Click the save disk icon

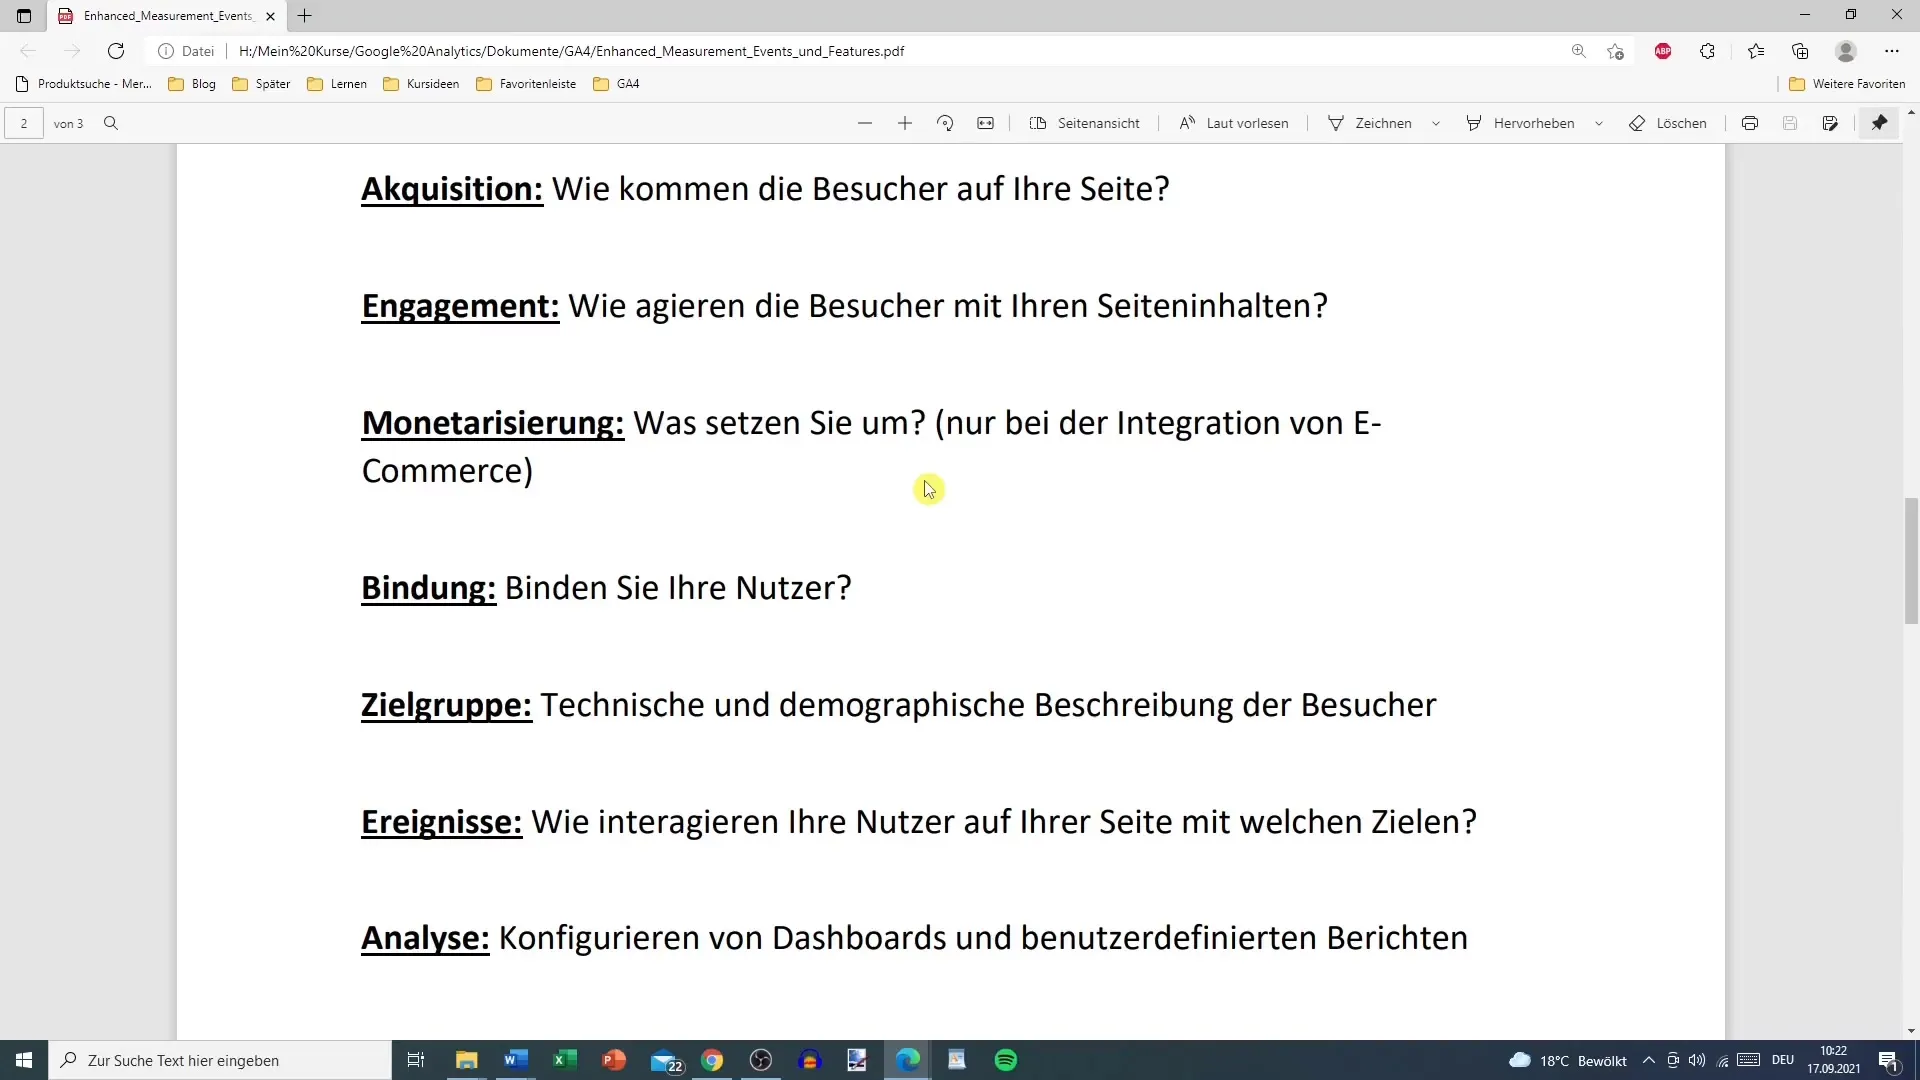tap(1790, 123)
